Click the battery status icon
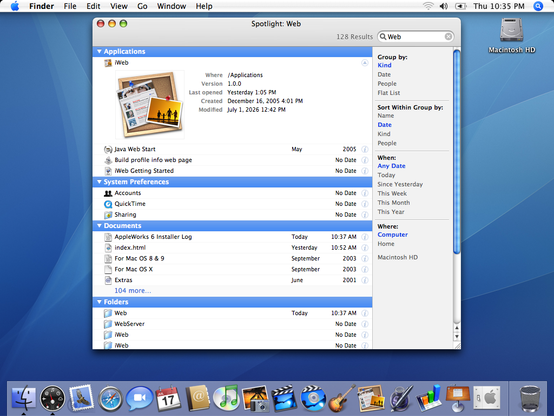554x416 pixels. (x=460, y=6)
